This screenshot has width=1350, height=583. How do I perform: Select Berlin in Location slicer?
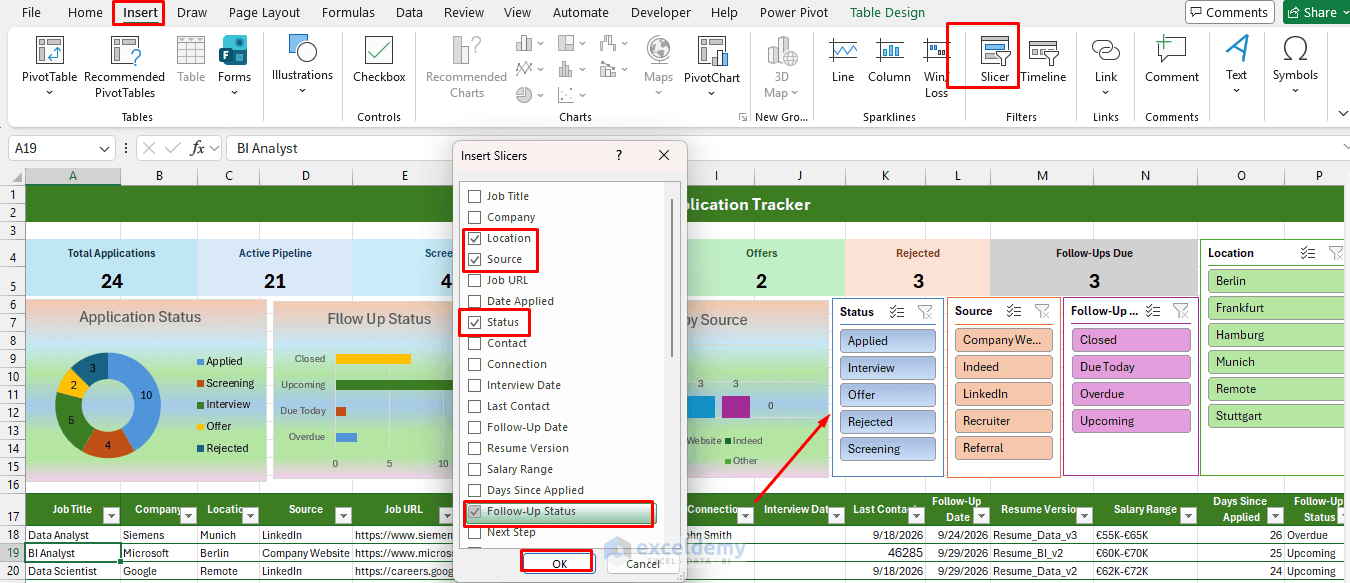[x=1278, y=281]
